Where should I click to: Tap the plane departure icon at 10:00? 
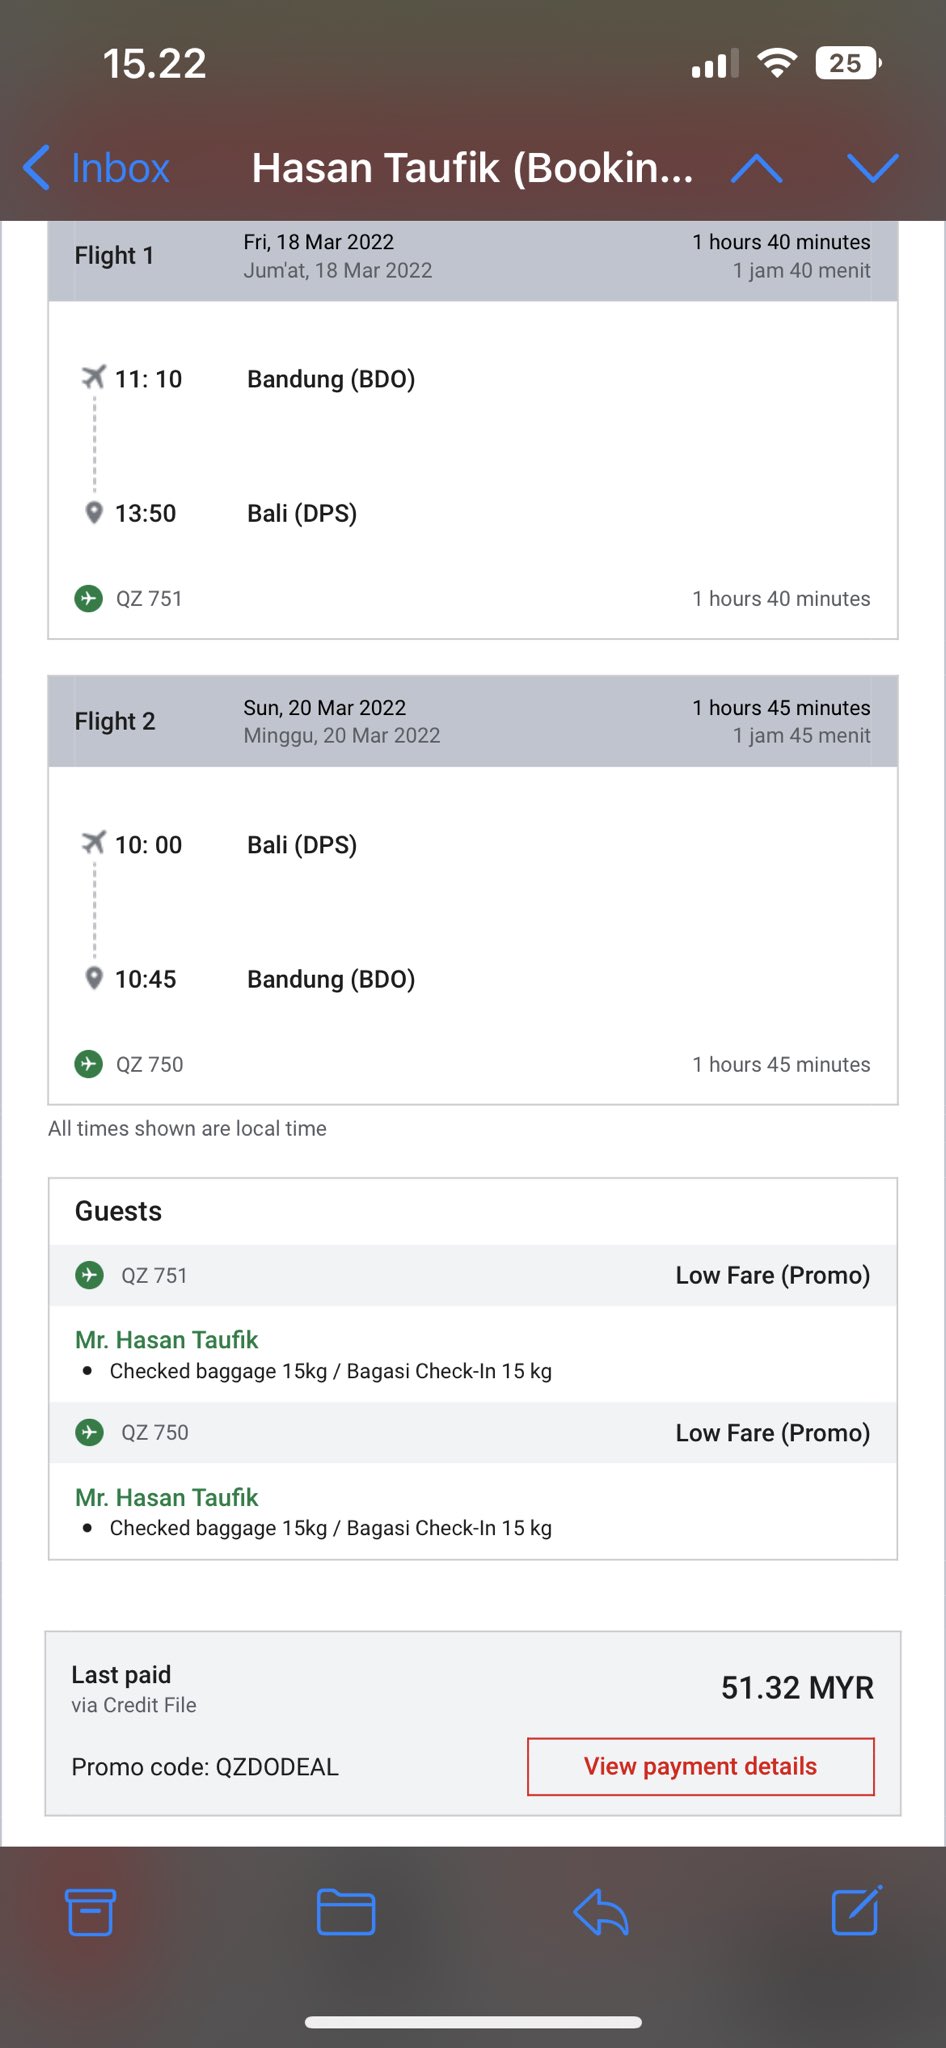point(93,843)
